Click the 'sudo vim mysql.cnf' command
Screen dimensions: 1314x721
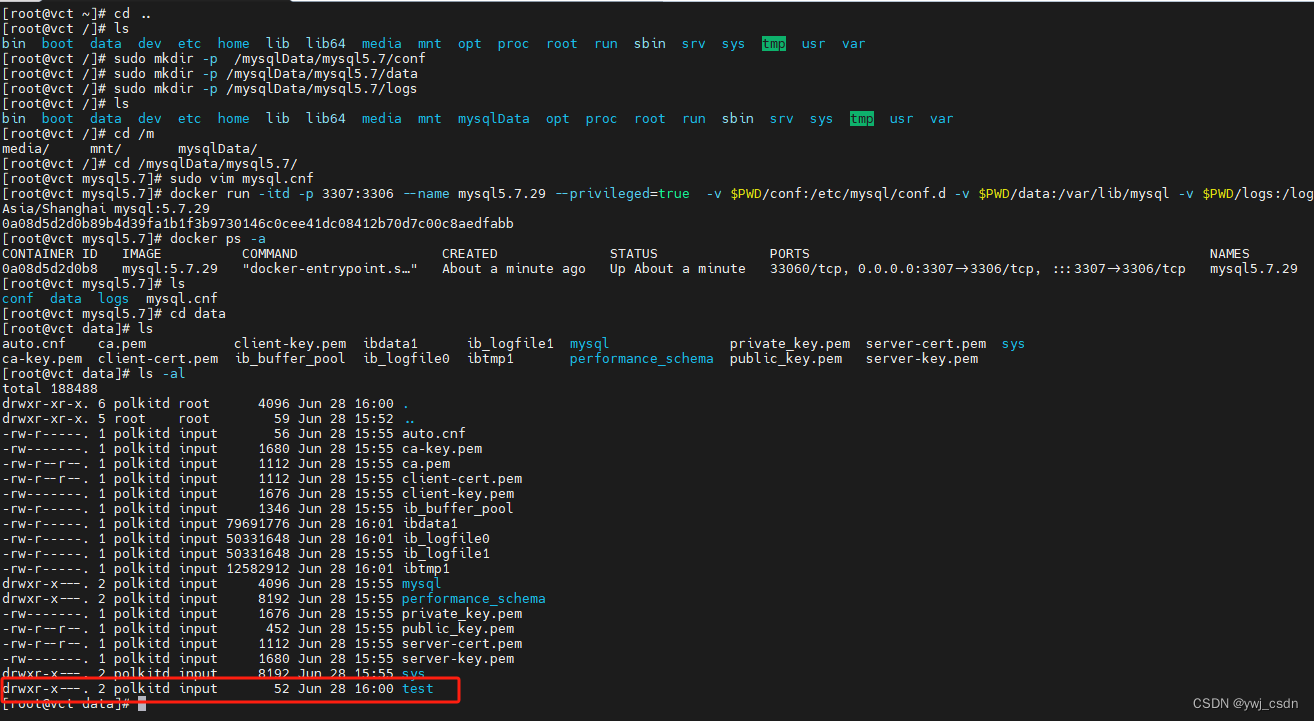[242, 179]
